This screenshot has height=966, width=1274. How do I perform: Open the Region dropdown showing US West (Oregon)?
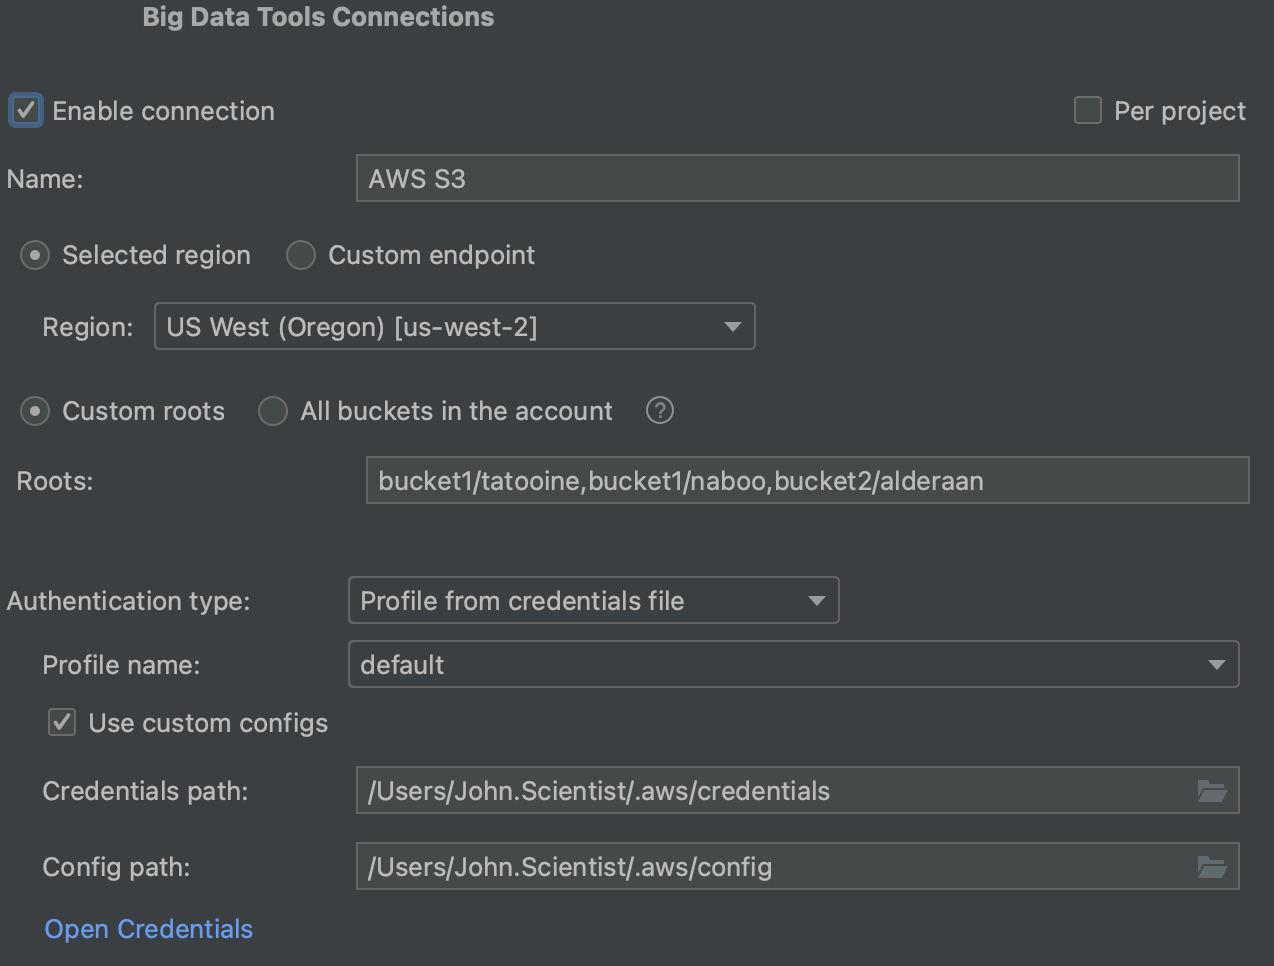[x=454, y=326]
